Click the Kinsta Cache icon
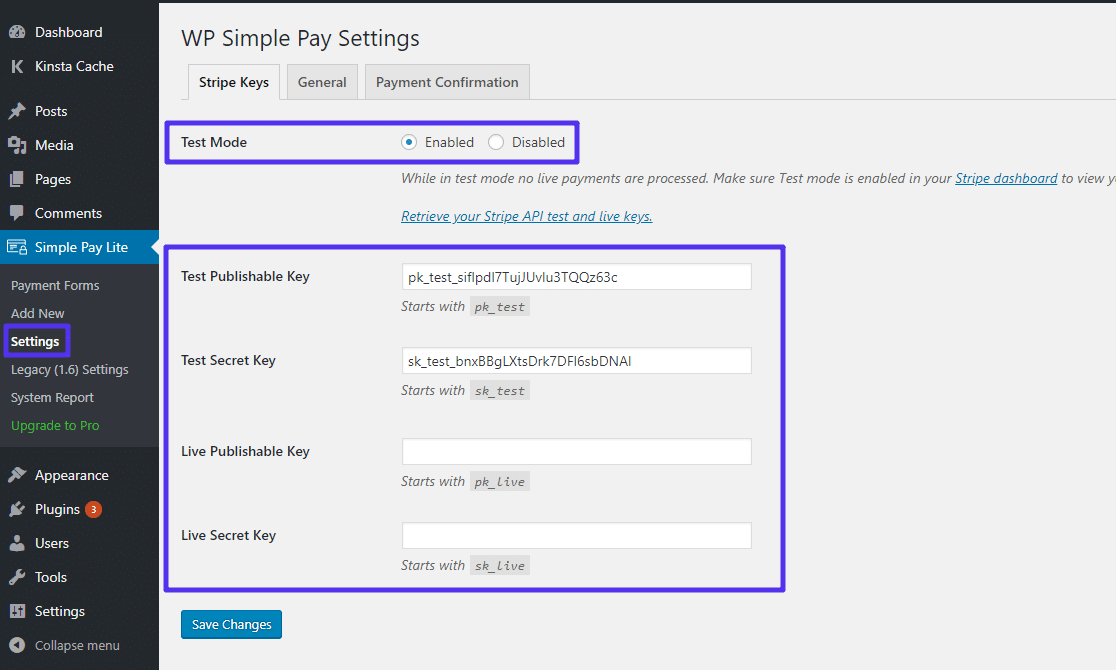The image size is (1116, 670). click(x=18, y=66)
